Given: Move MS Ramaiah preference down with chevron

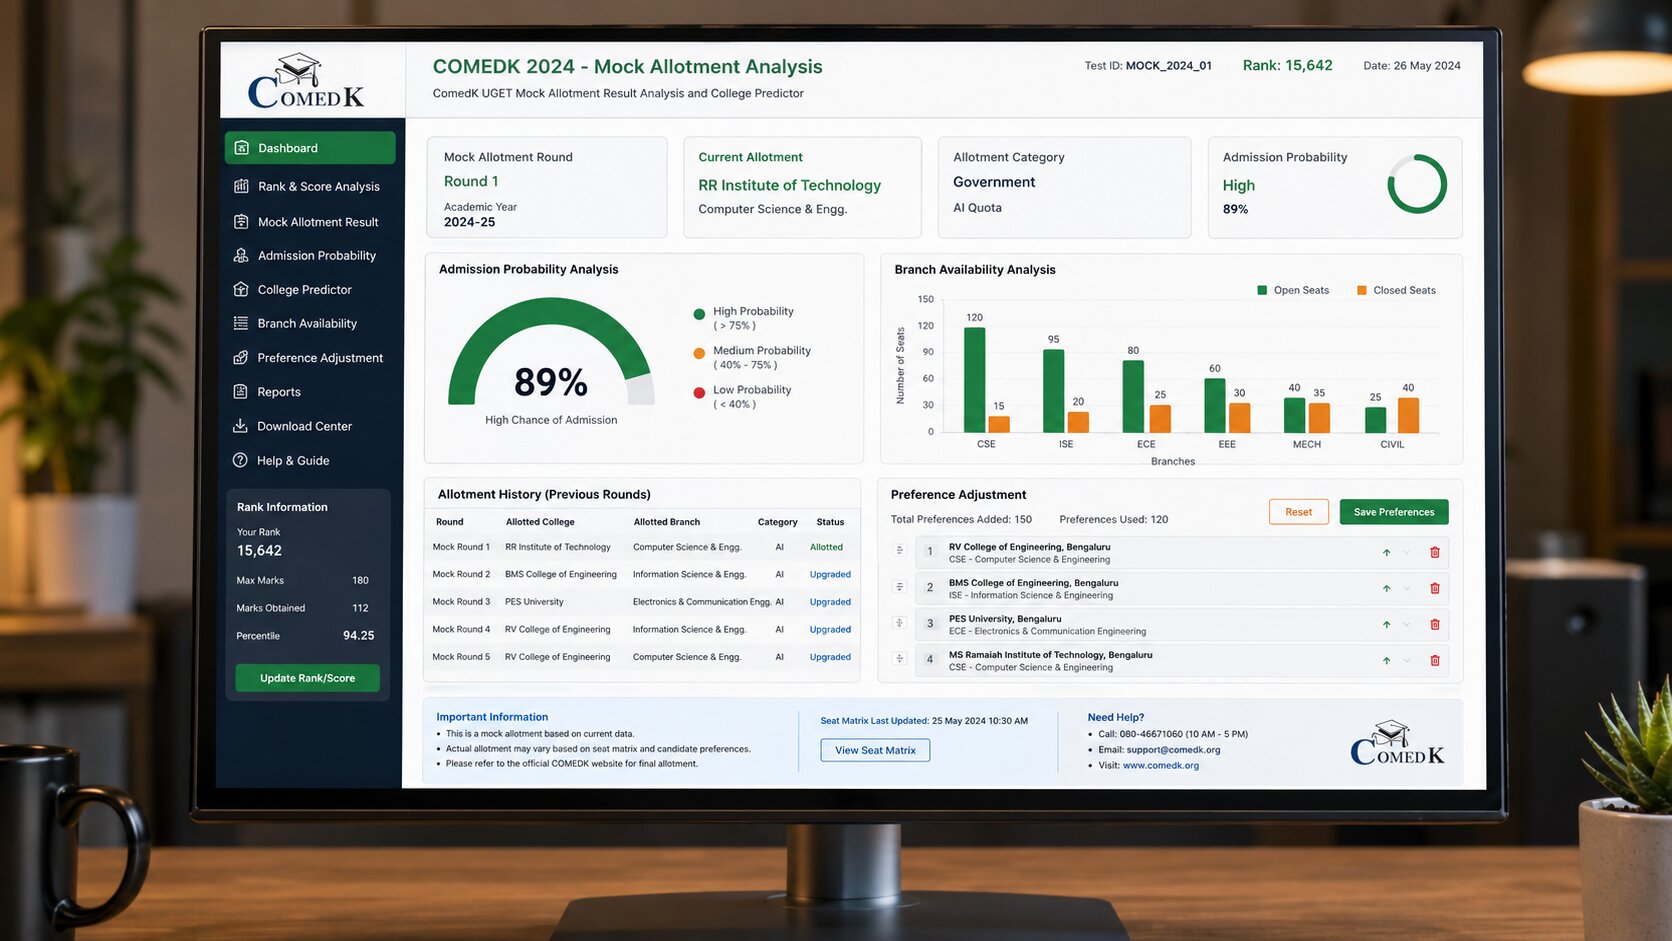Looking at the screenshot, I should tap(1407, 660).
